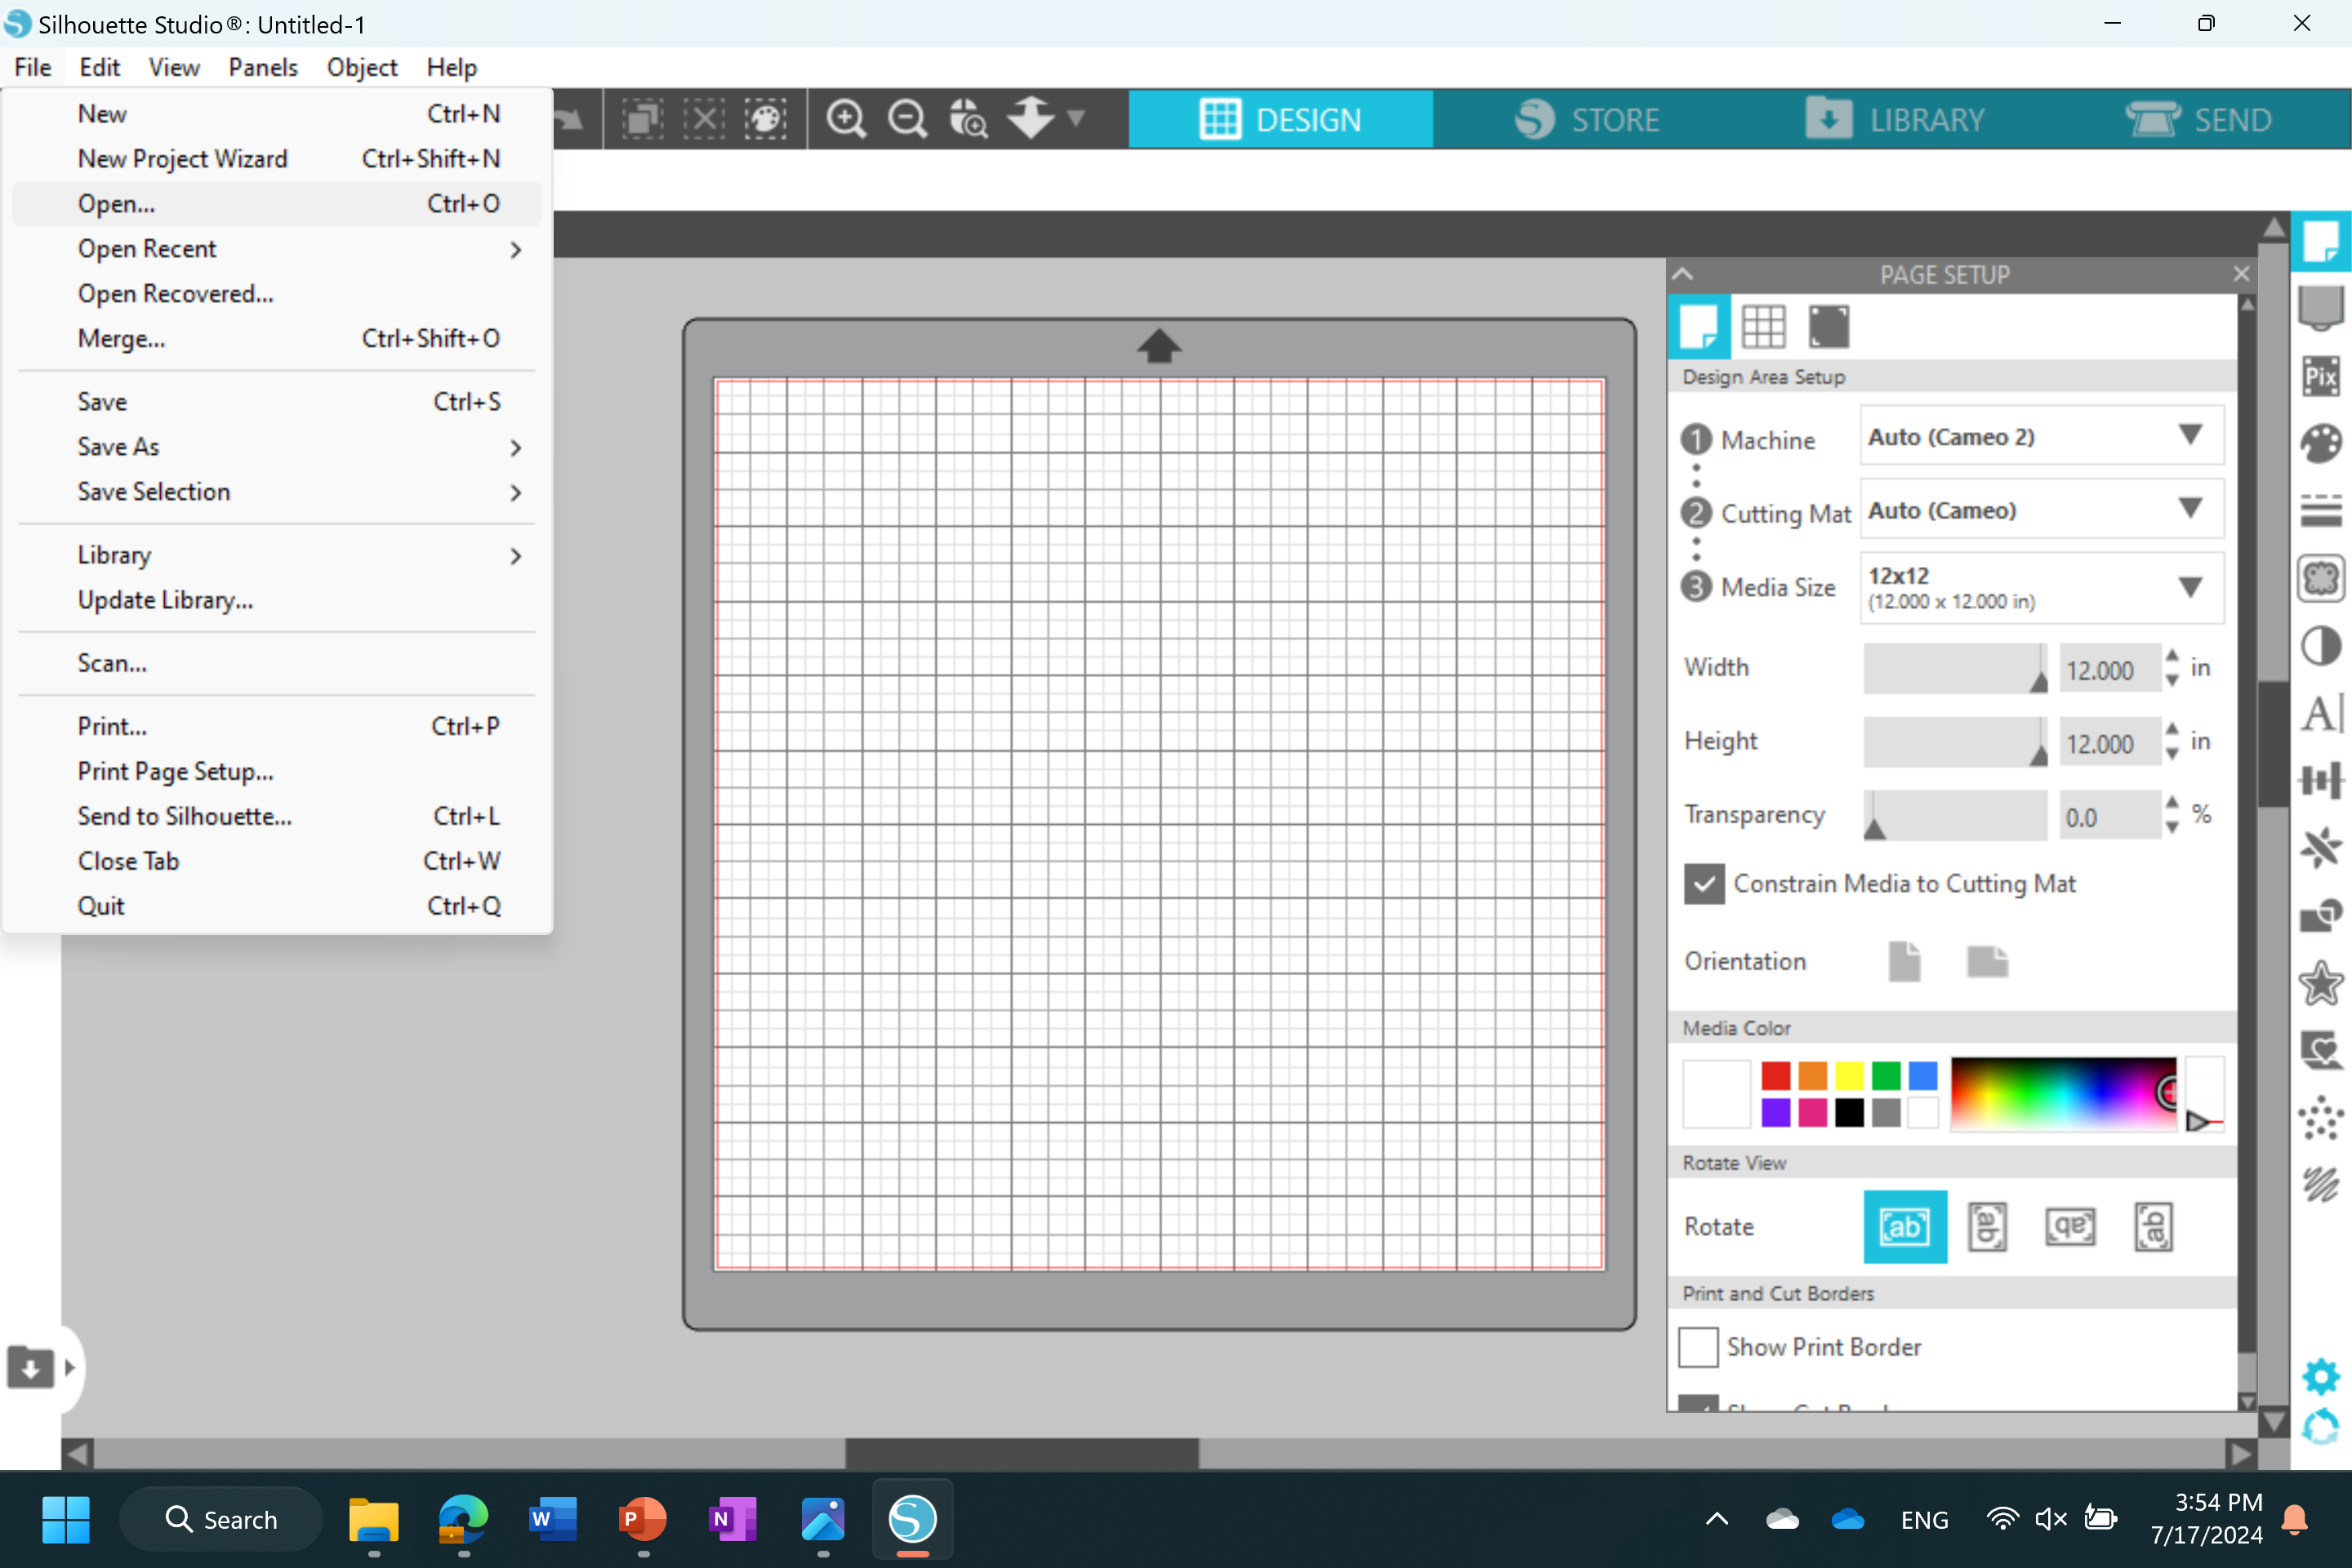The width and height of the screenshot is (2352, 1568).
Task: Enable Show Print Border checkbox
Action: pyautogui.click(x=1698, y=1347)
